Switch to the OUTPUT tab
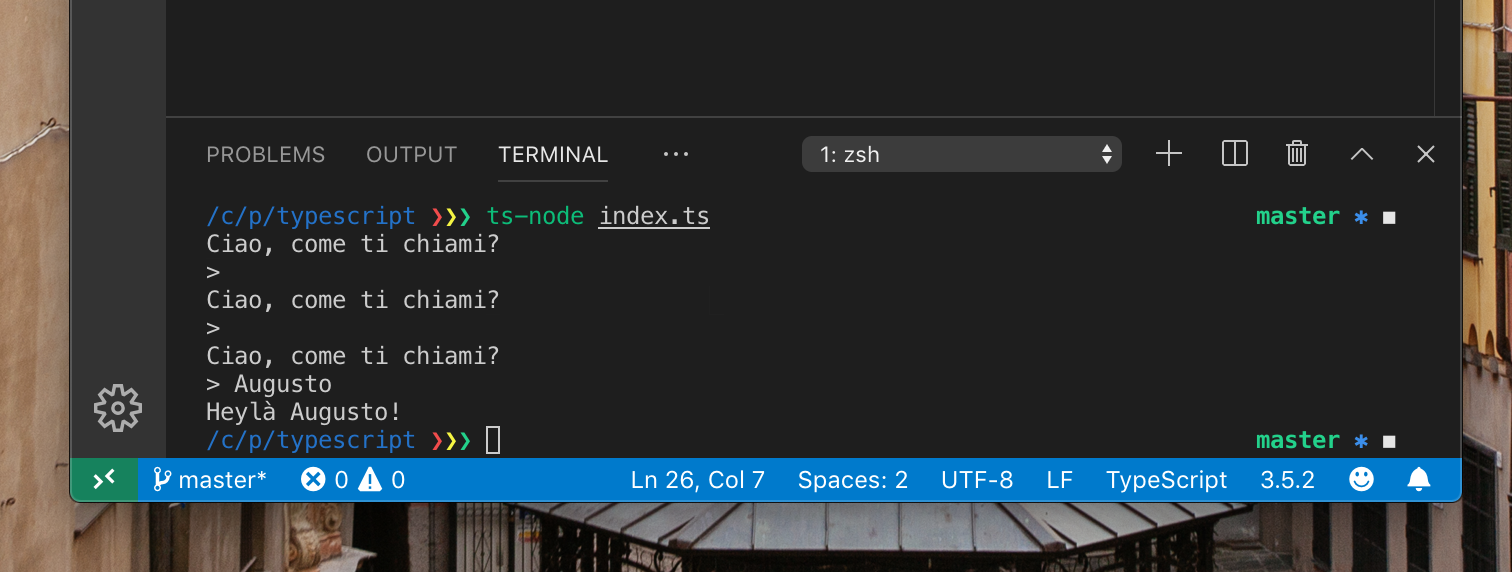 411,155
